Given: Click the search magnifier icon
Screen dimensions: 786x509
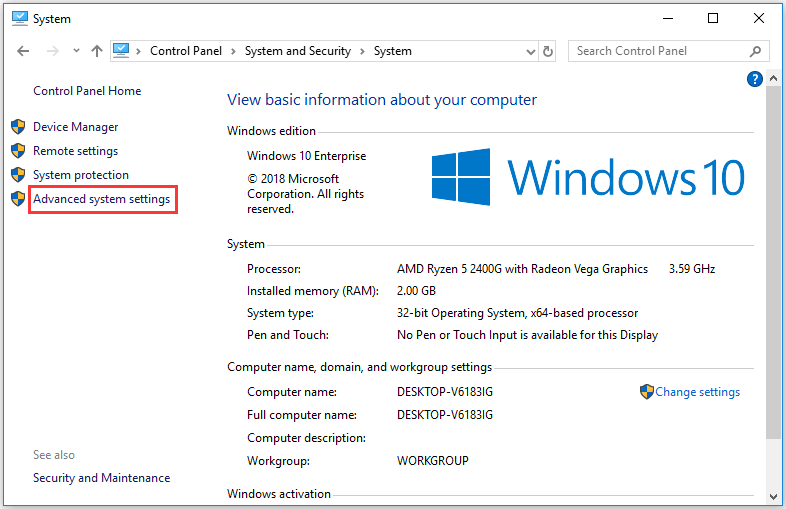Looking at the screenshot, I should [755, 51].
